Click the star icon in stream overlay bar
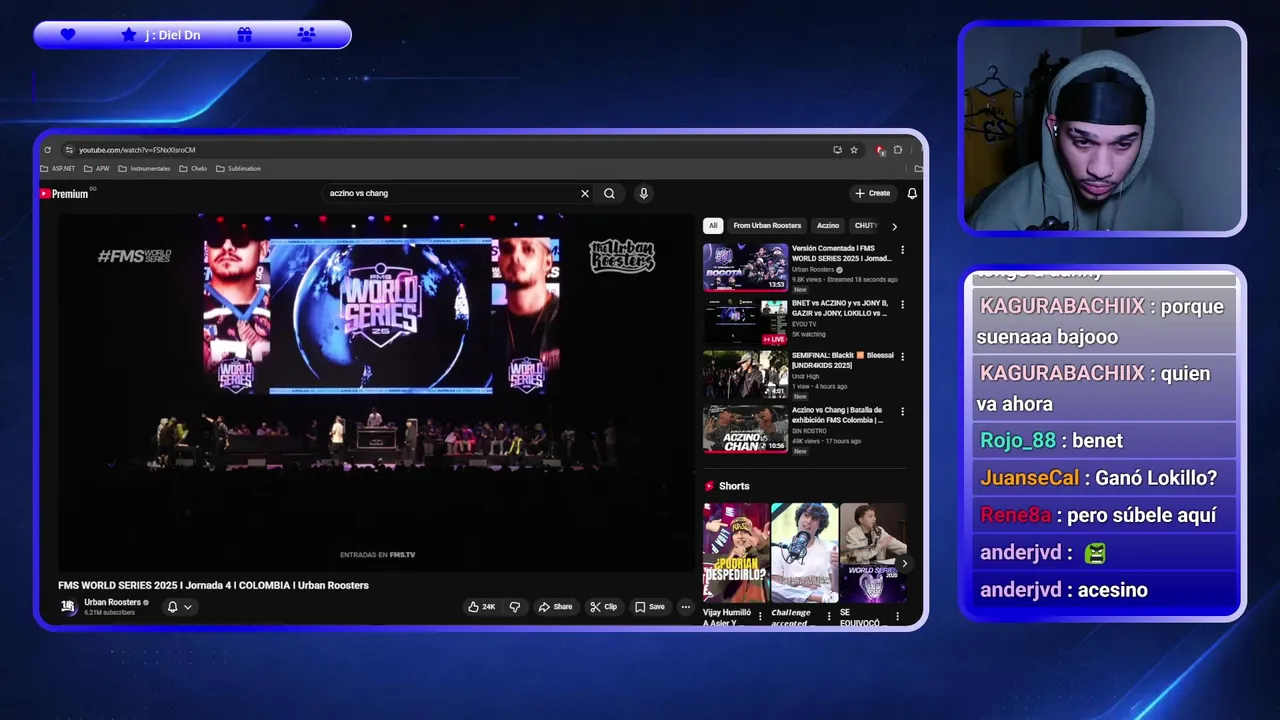Image resolution: width=1280 pixels, height=720 pixels. click(x=129, y=35)
